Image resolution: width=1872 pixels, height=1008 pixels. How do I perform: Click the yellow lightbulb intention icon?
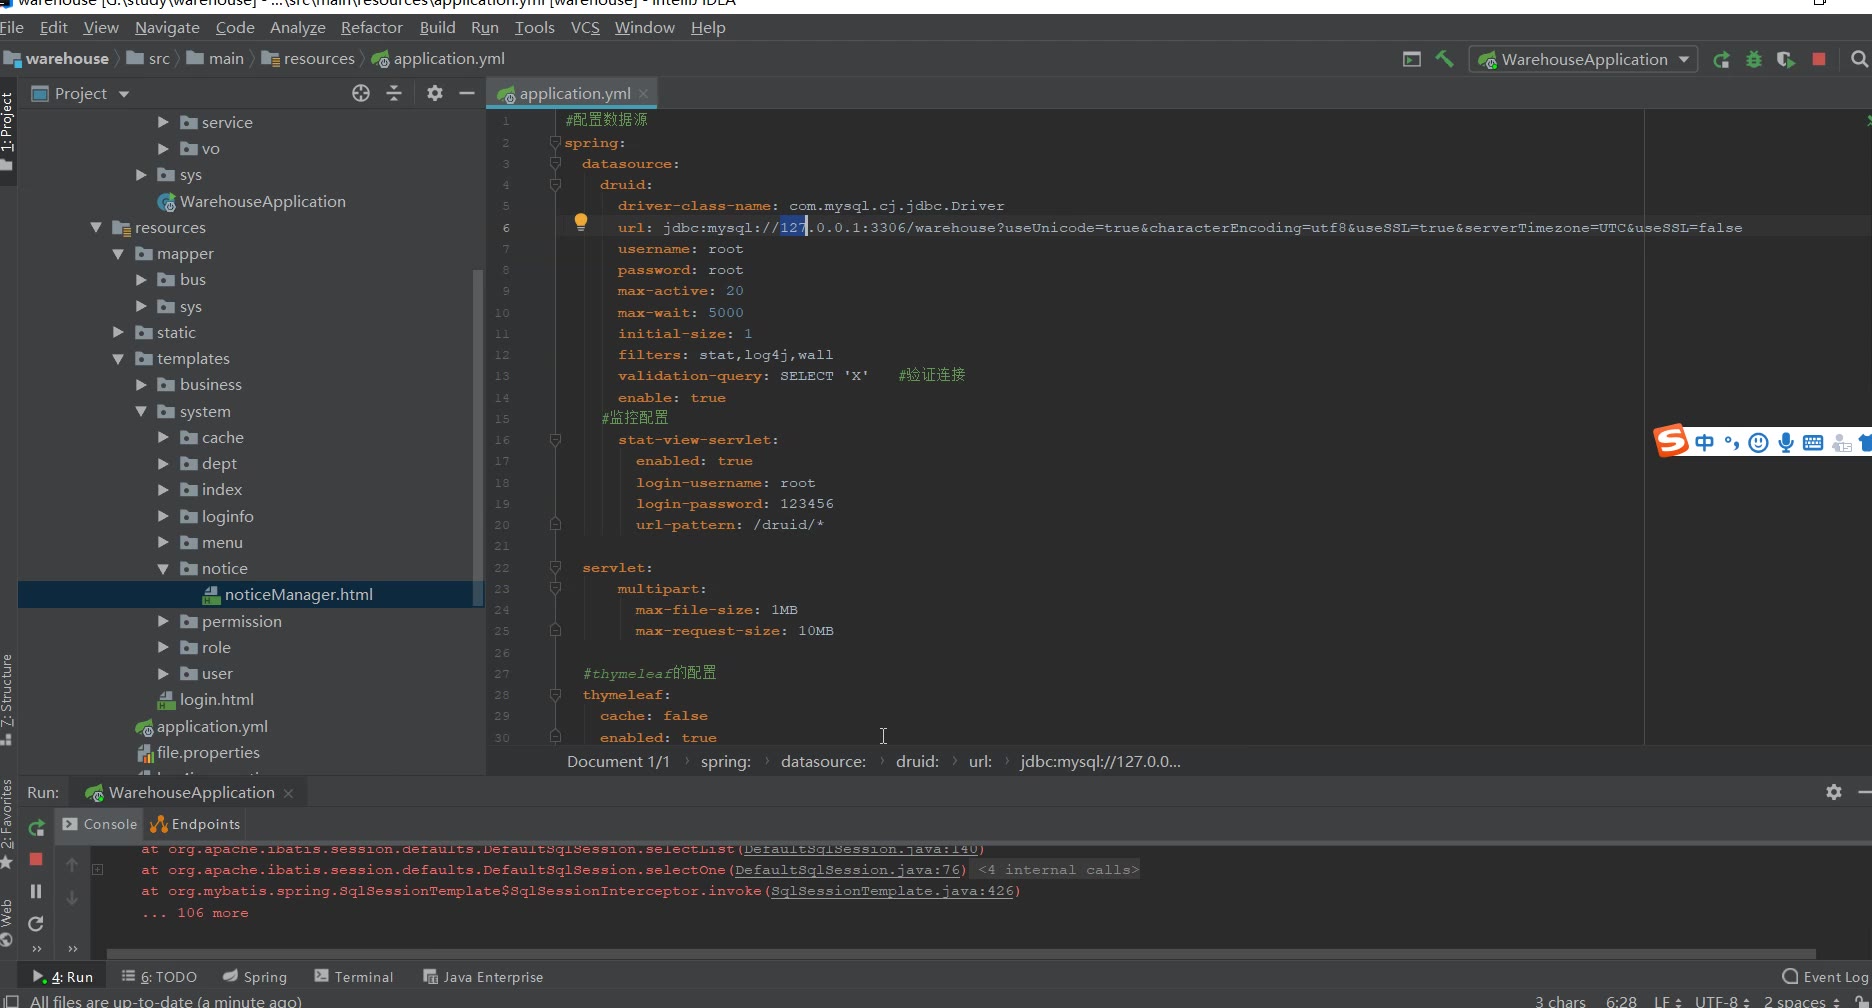tap(580, 222)
